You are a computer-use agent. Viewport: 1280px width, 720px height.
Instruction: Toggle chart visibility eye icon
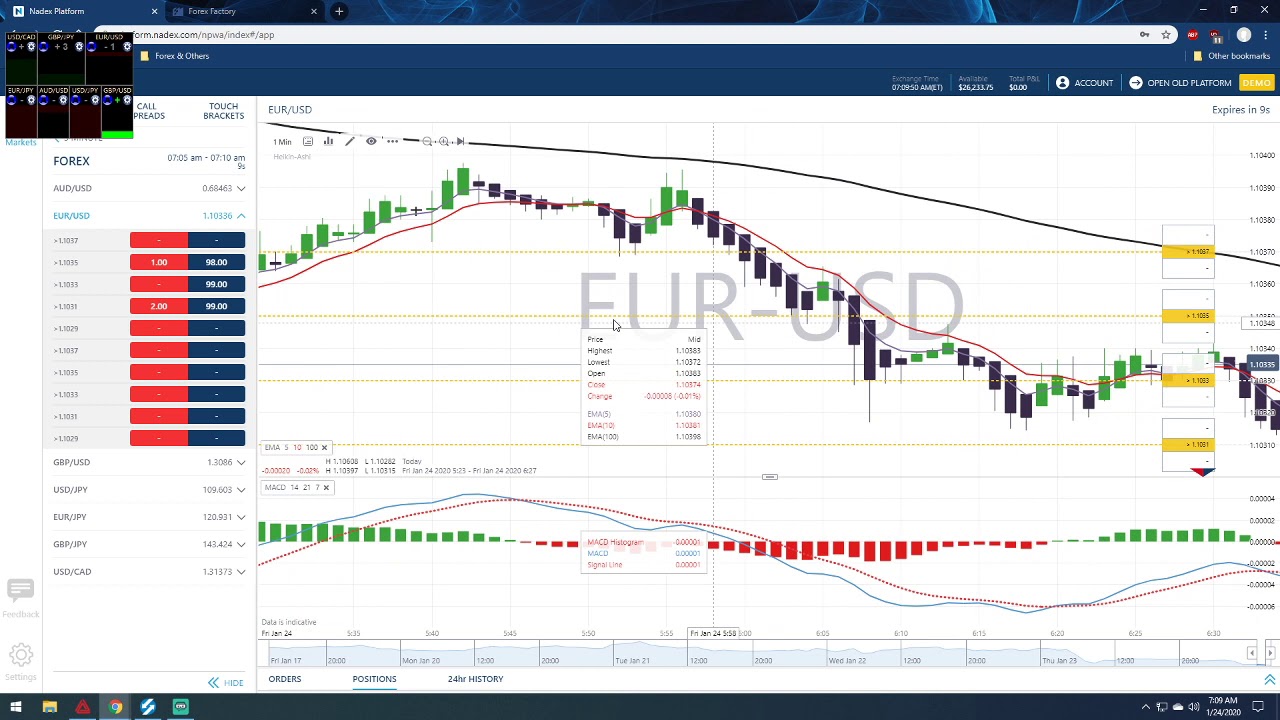(371, 141)
